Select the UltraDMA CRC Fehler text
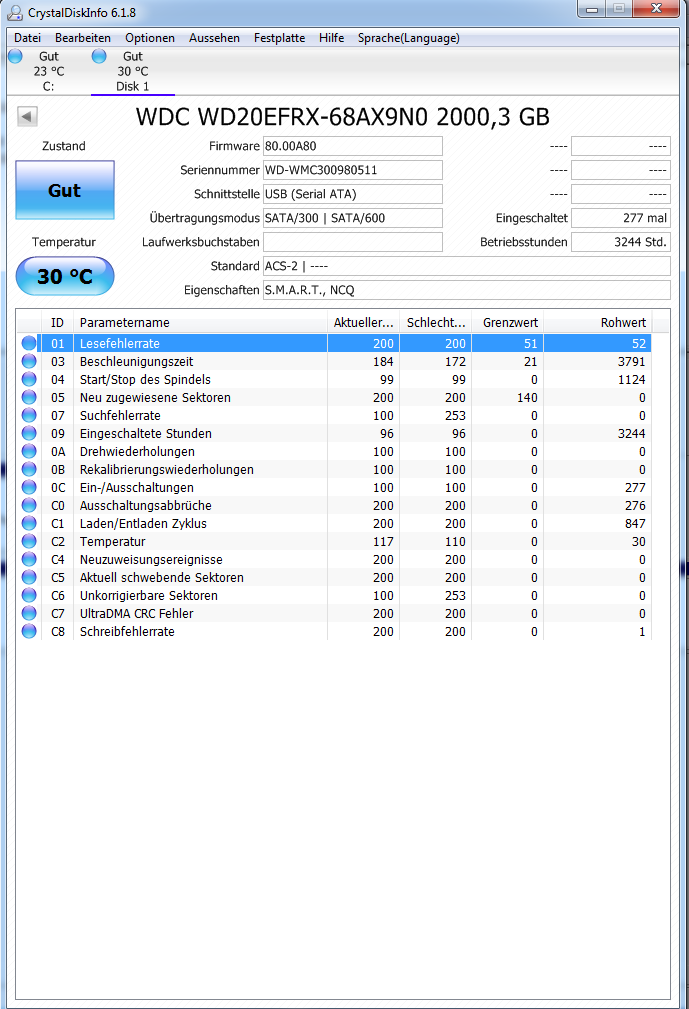The height and width of the screenshot is (1009, 689). pos(136,614)
